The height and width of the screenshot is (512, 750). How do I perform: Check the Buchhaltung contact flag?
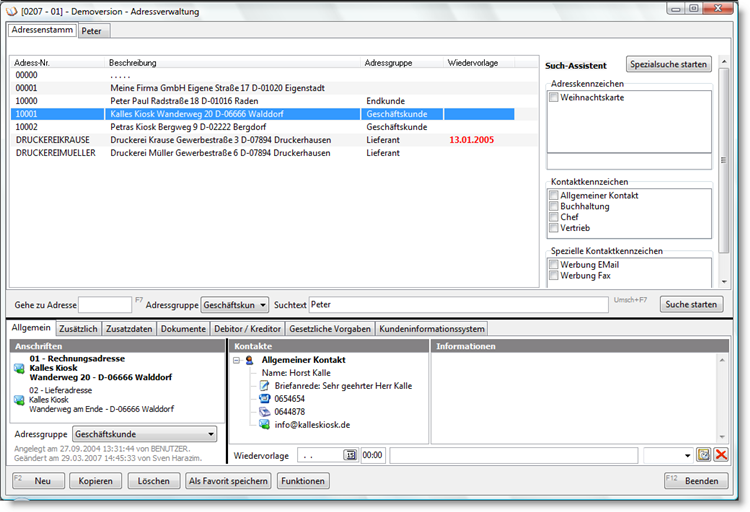pyautogui.click(x=554, y=205)
